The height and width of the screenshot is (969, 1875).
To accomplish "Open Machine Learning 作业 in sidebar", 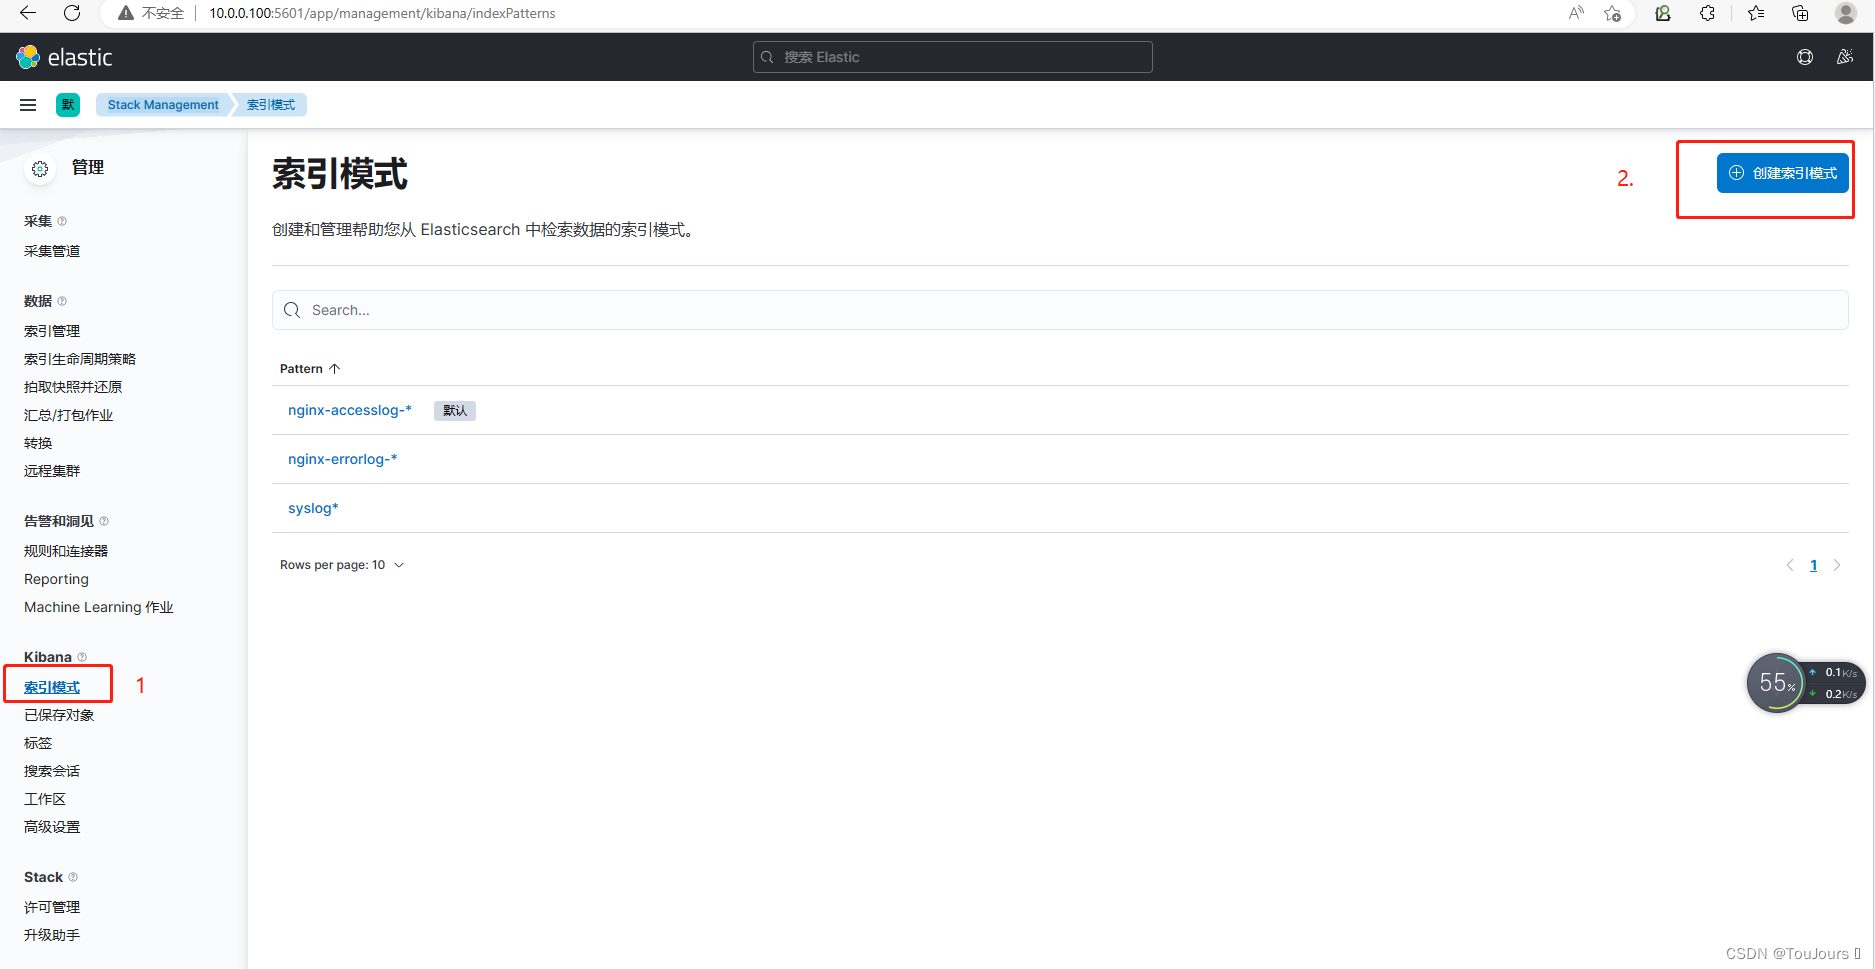I will coord(99,607).
